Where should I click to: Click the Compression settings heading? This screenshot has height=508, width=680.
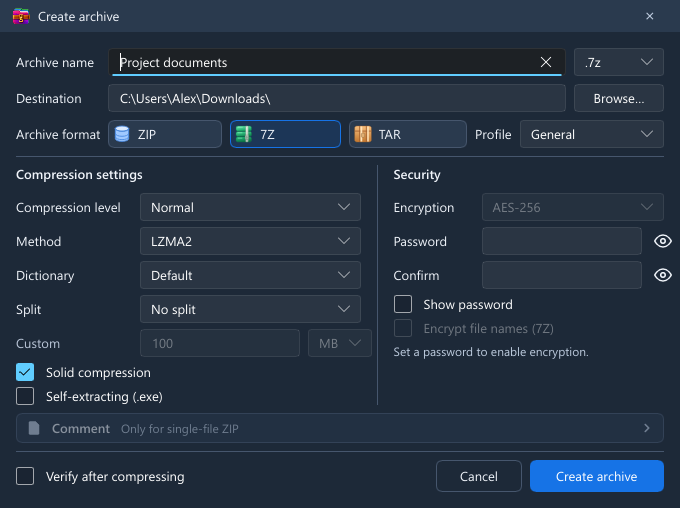(x=79, y=175)
